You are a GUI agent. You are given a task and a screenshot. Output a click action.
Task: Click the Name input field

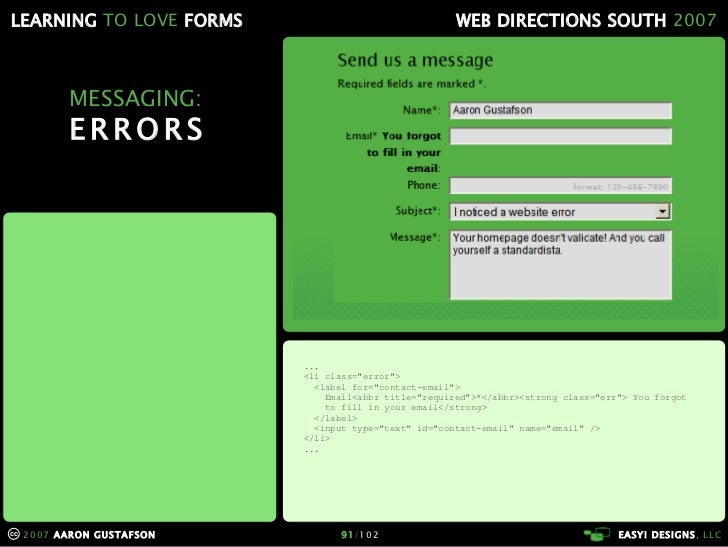(560, 111)
